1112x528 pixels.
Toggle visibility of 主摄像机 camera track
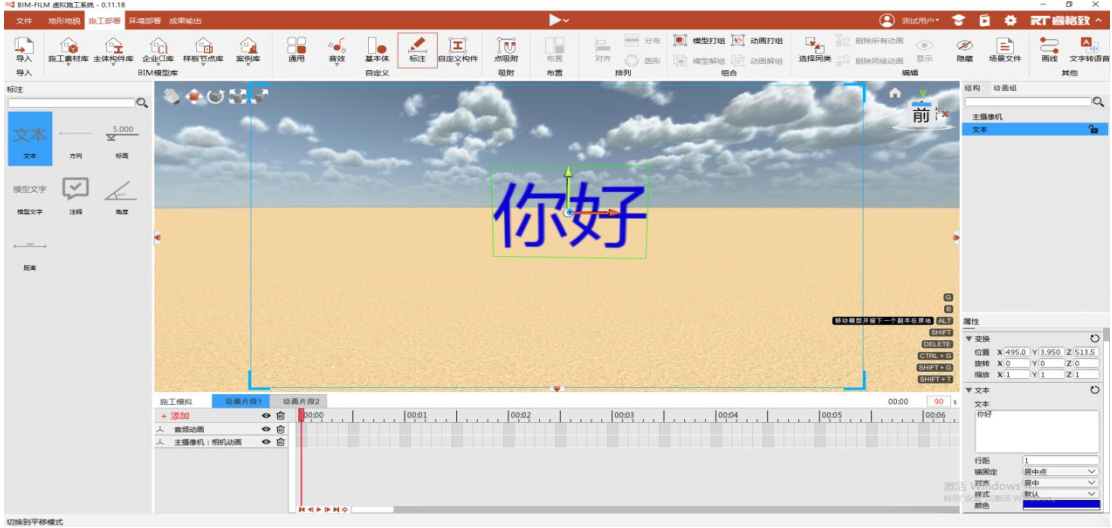(266, 442)
